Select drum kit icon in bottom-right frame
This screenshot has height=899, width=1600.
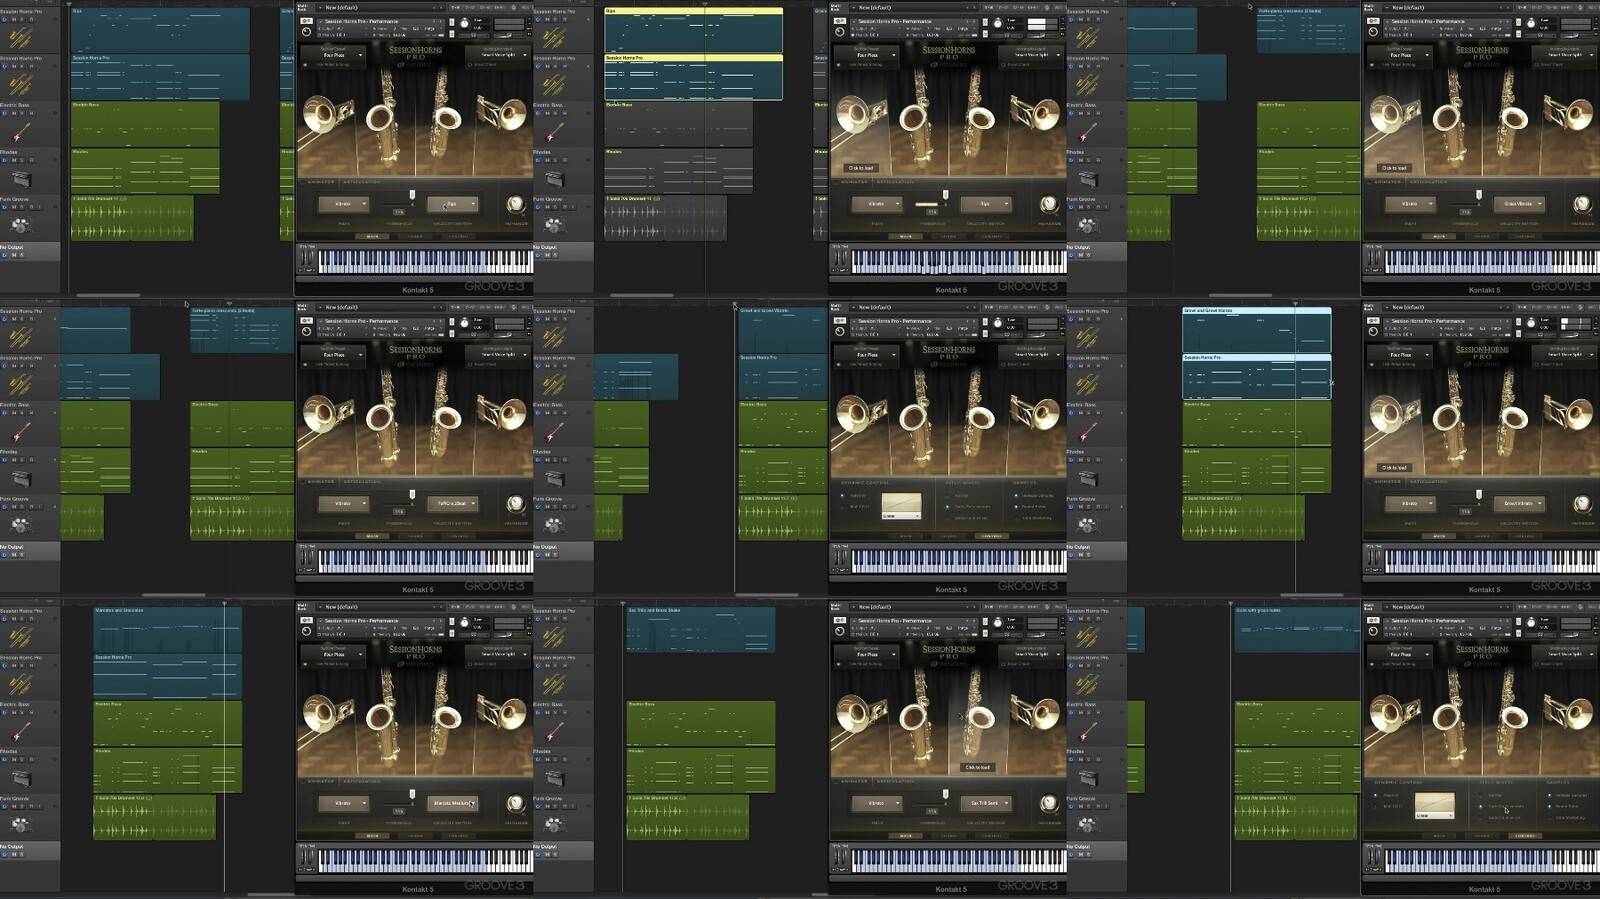pos(1087,825)
